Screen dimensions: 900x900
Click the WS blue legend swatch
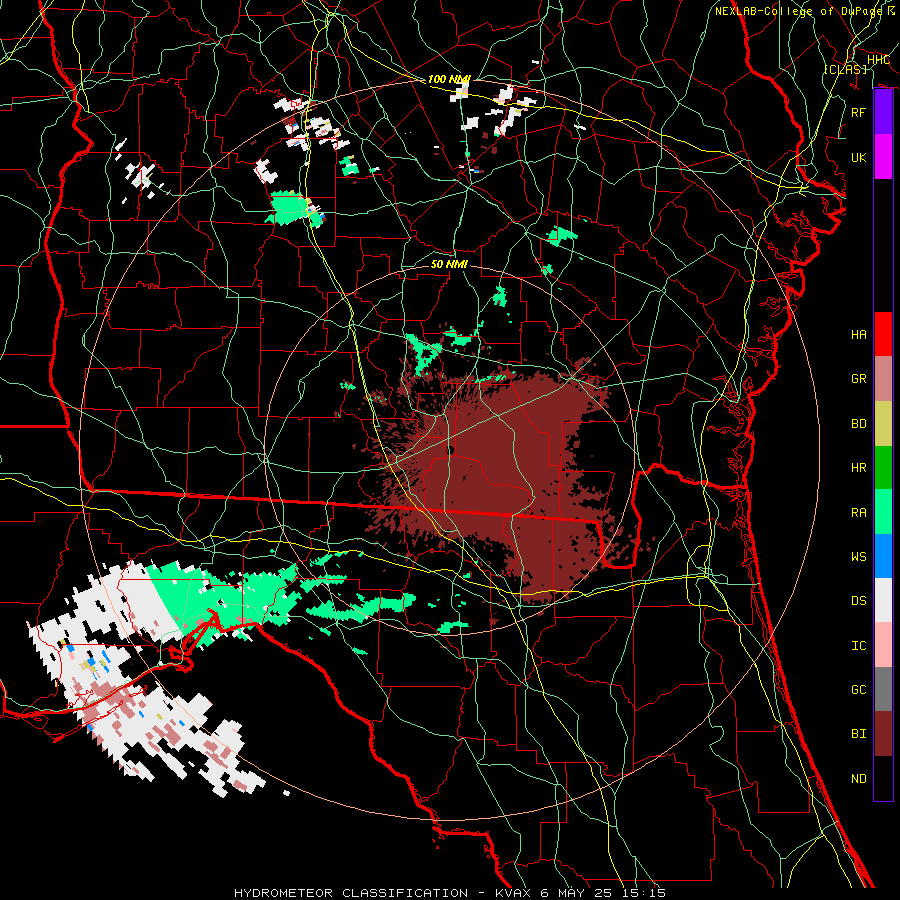point(883,556)
